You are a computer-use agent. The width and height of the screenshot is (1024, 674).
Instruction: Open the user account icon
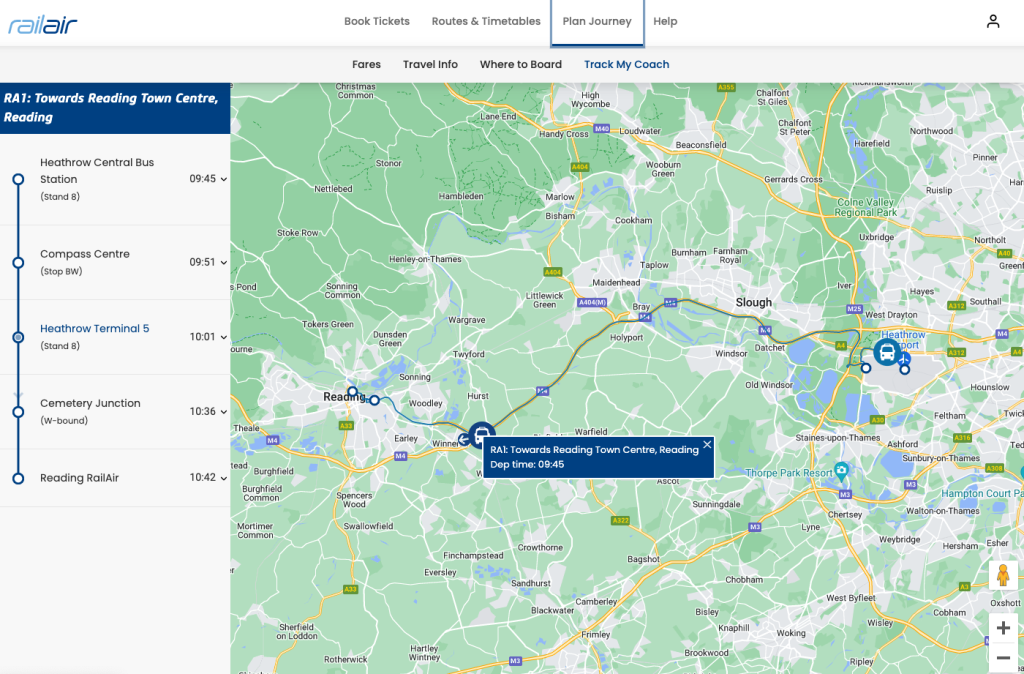tap(992, 21)
